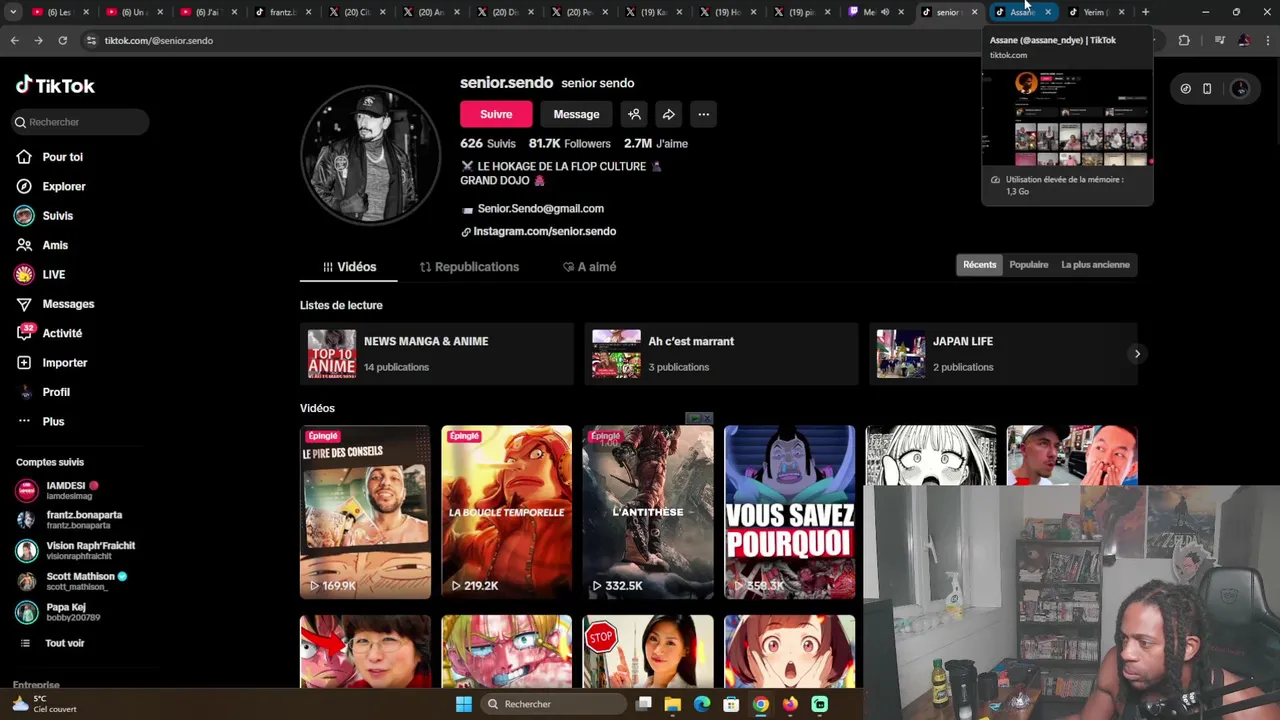Open Windows Start menu
This screenshot has height=720, width=1280.
click(463, 704)
